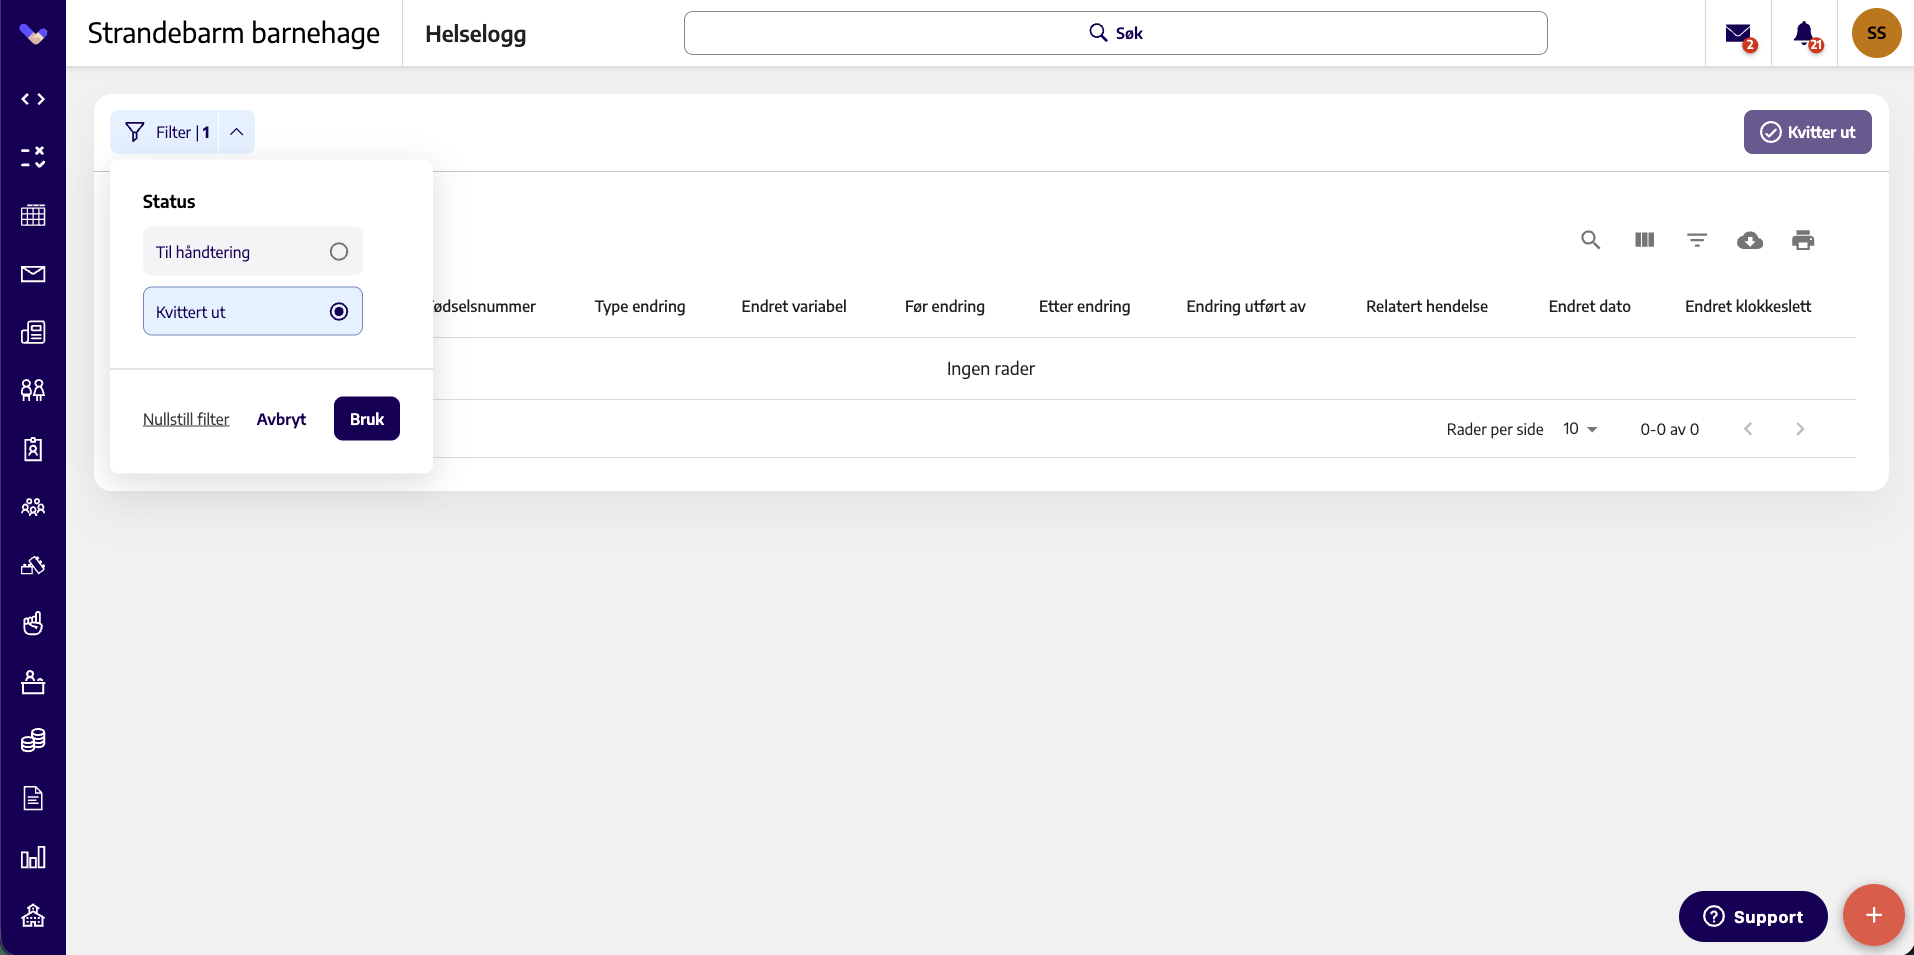Open the calendar grid icon in sidebar
This screenshot has height=955, width=1914.
[33, 215]
